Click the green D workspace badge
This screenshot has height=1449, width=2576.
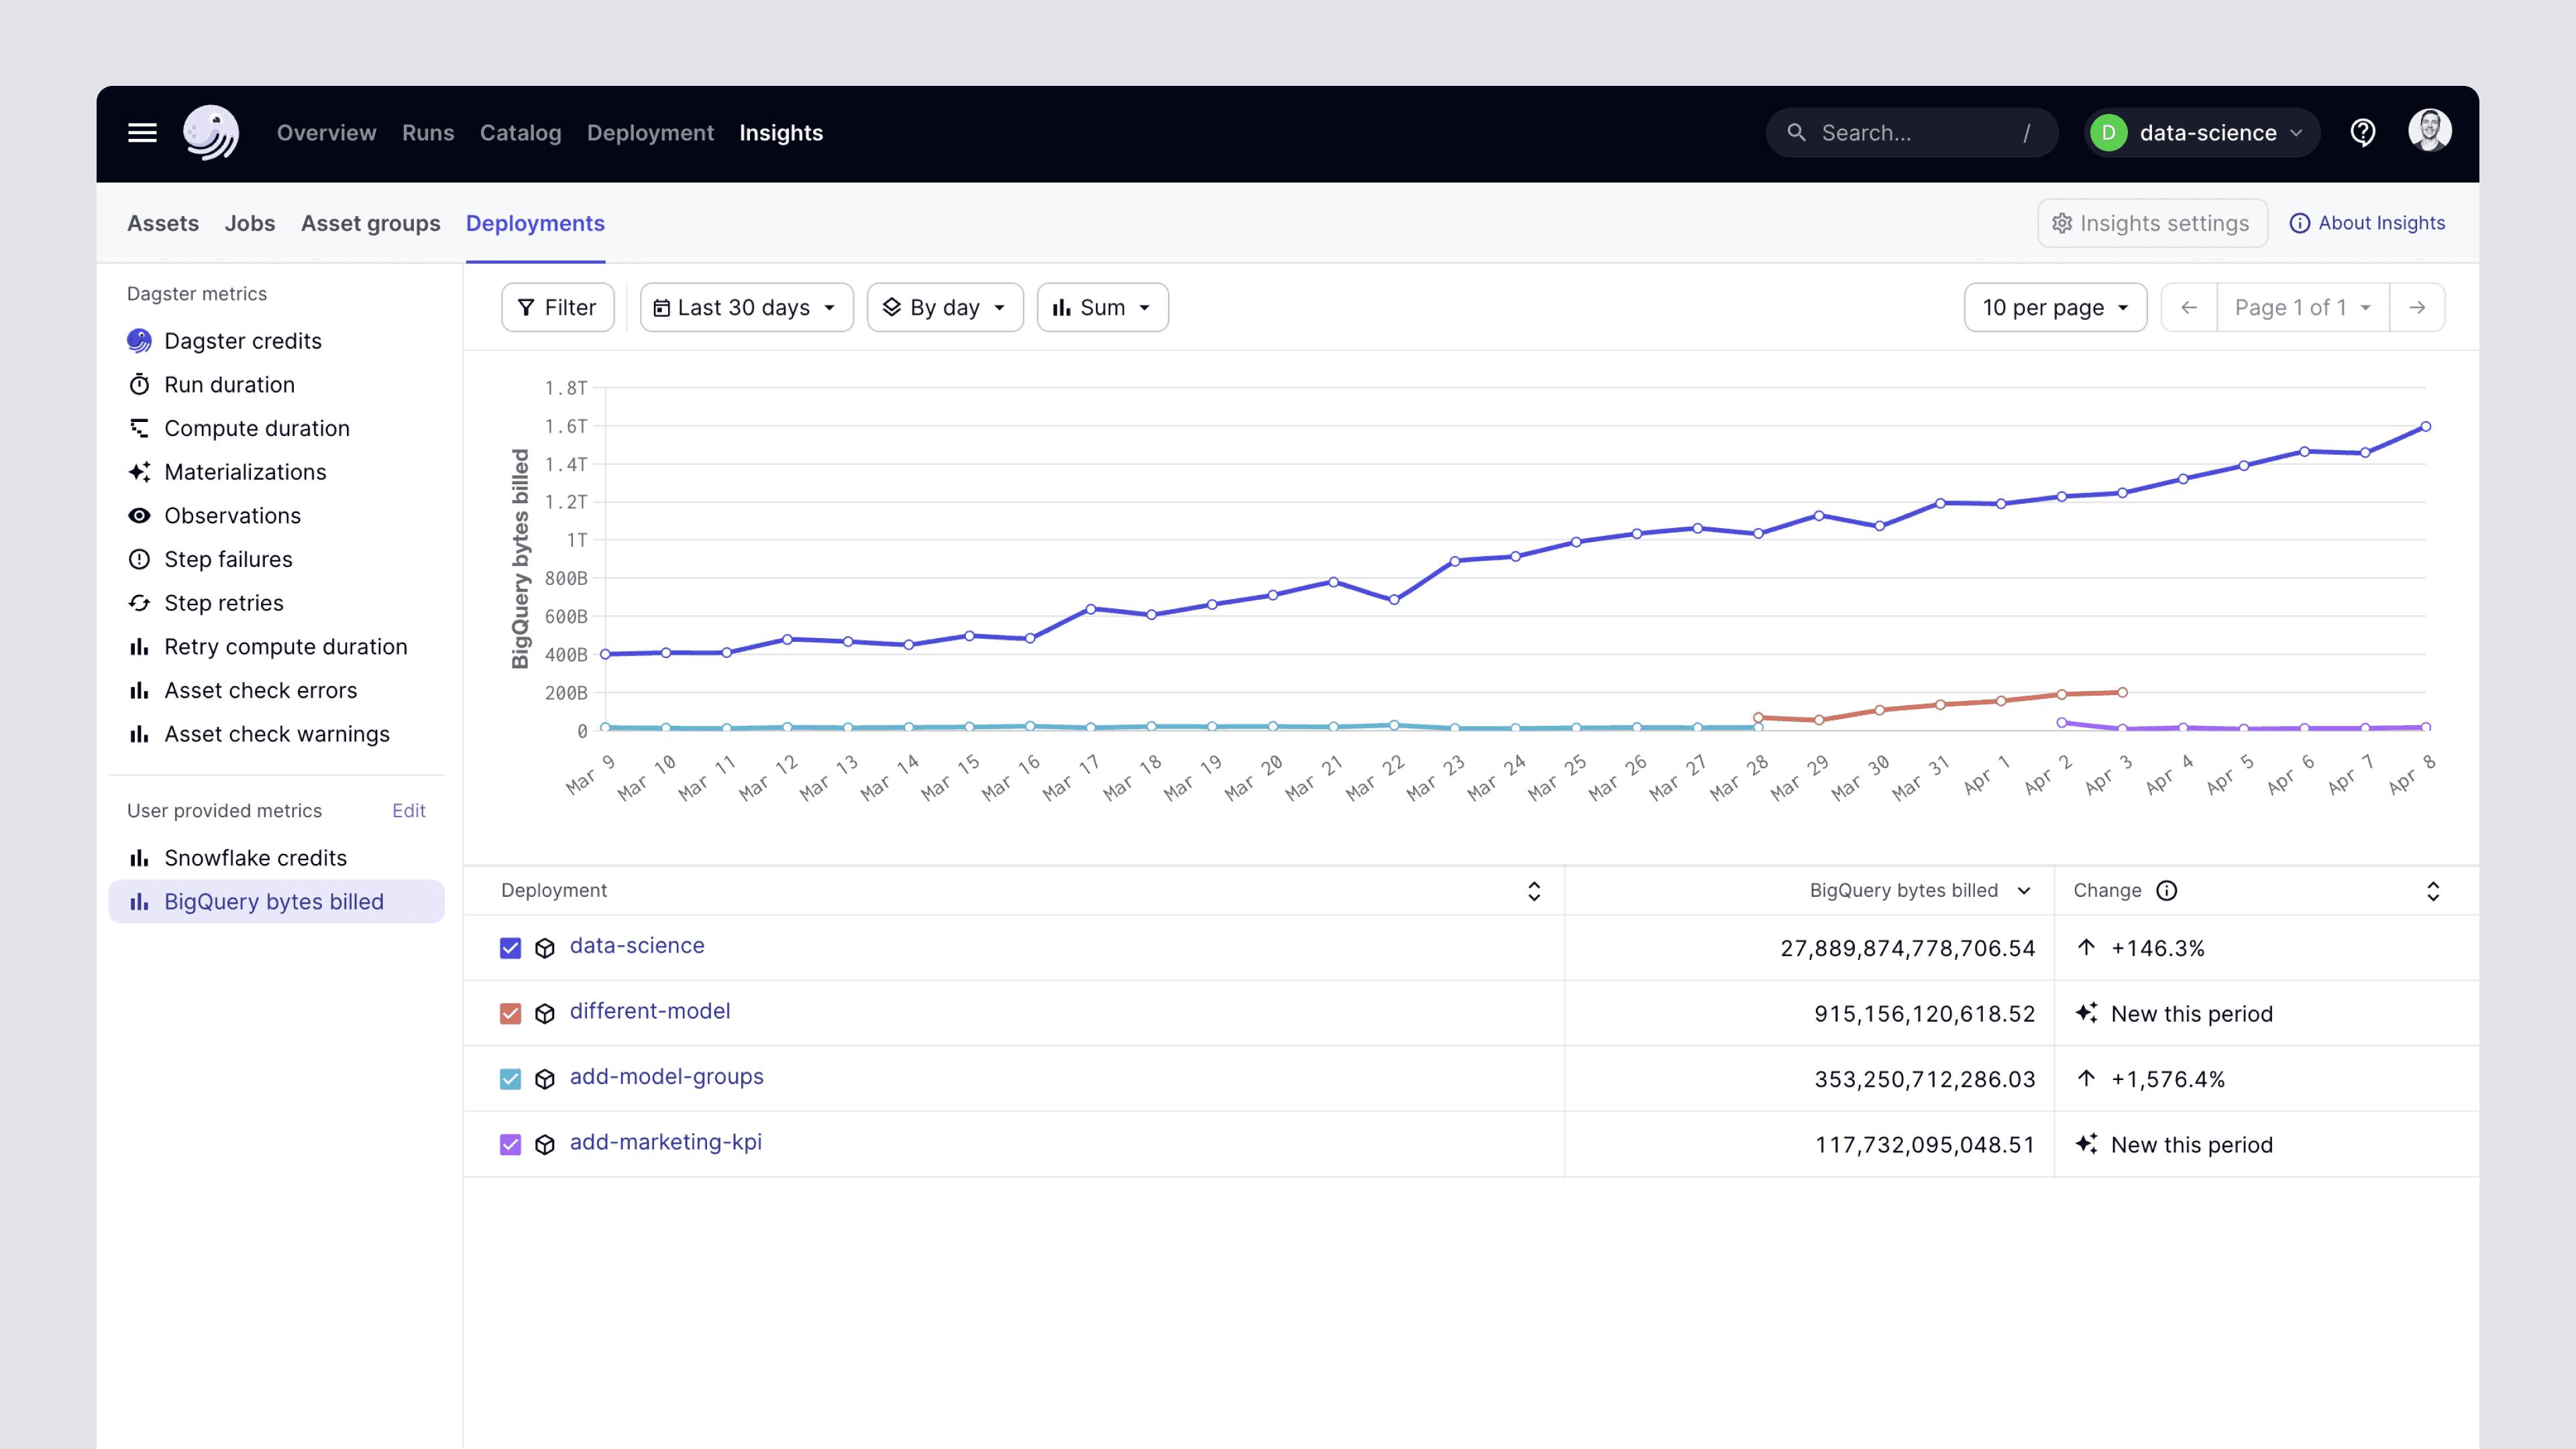coord(2109,133)
